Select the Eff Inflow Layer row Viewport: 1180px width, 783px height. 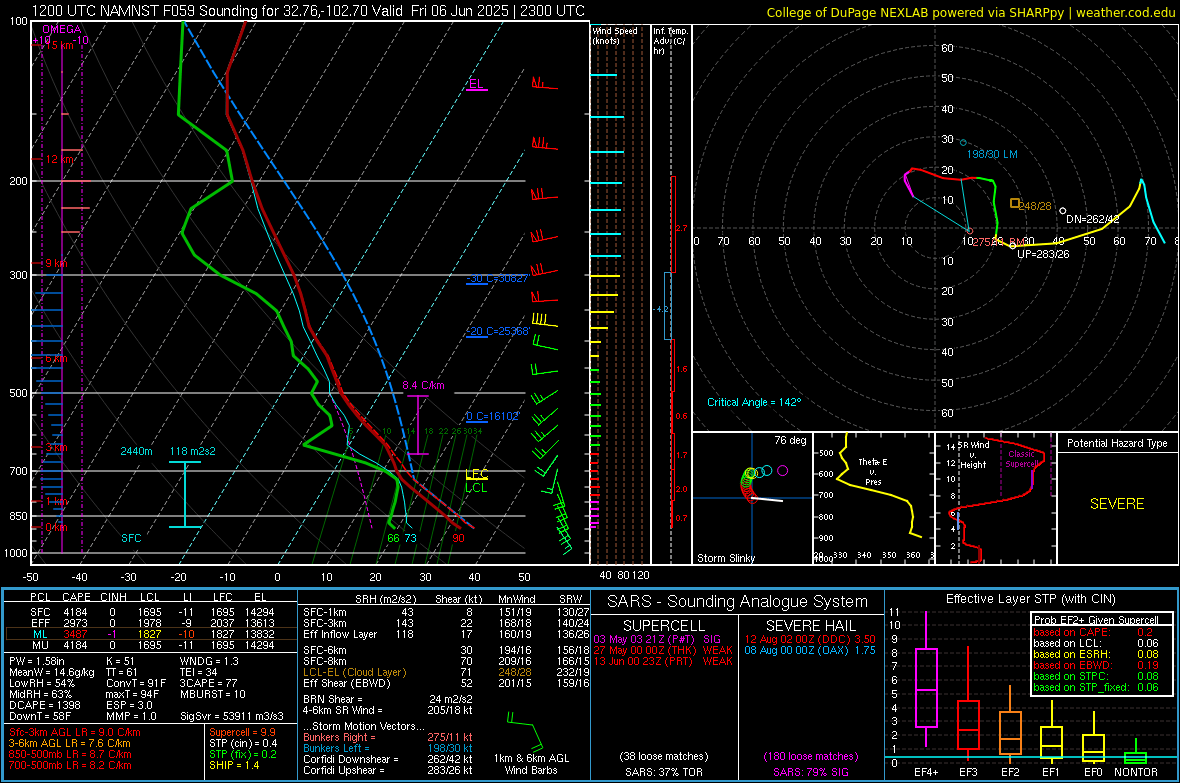[x=446, y=635]
